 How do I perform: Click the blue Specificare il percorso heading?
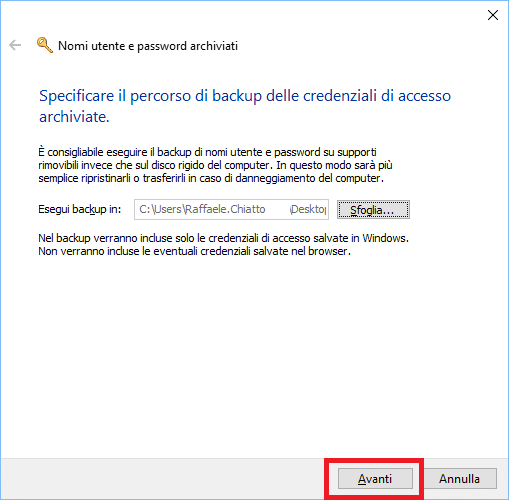point(245,106)
